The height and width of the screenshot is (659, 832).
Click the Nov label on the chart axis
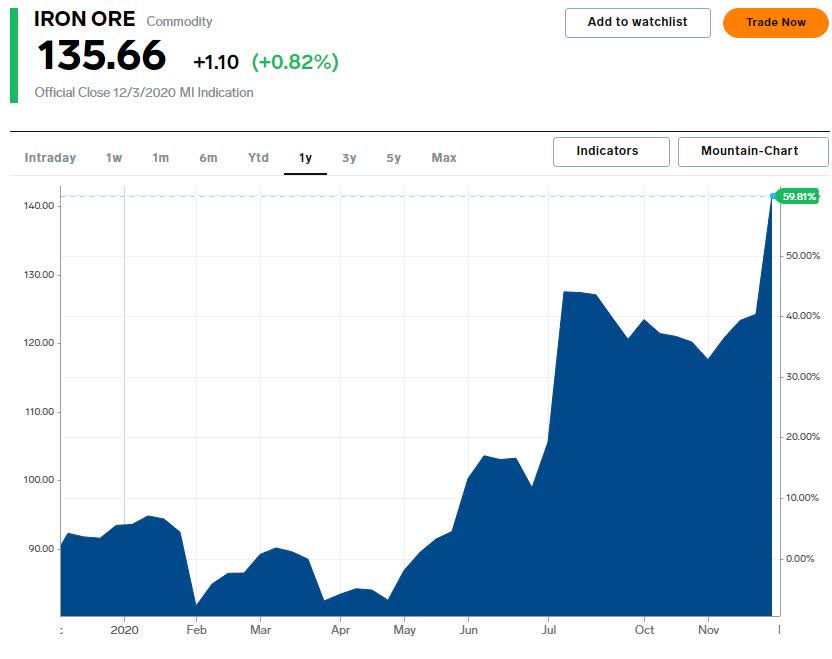click(709, 630)
